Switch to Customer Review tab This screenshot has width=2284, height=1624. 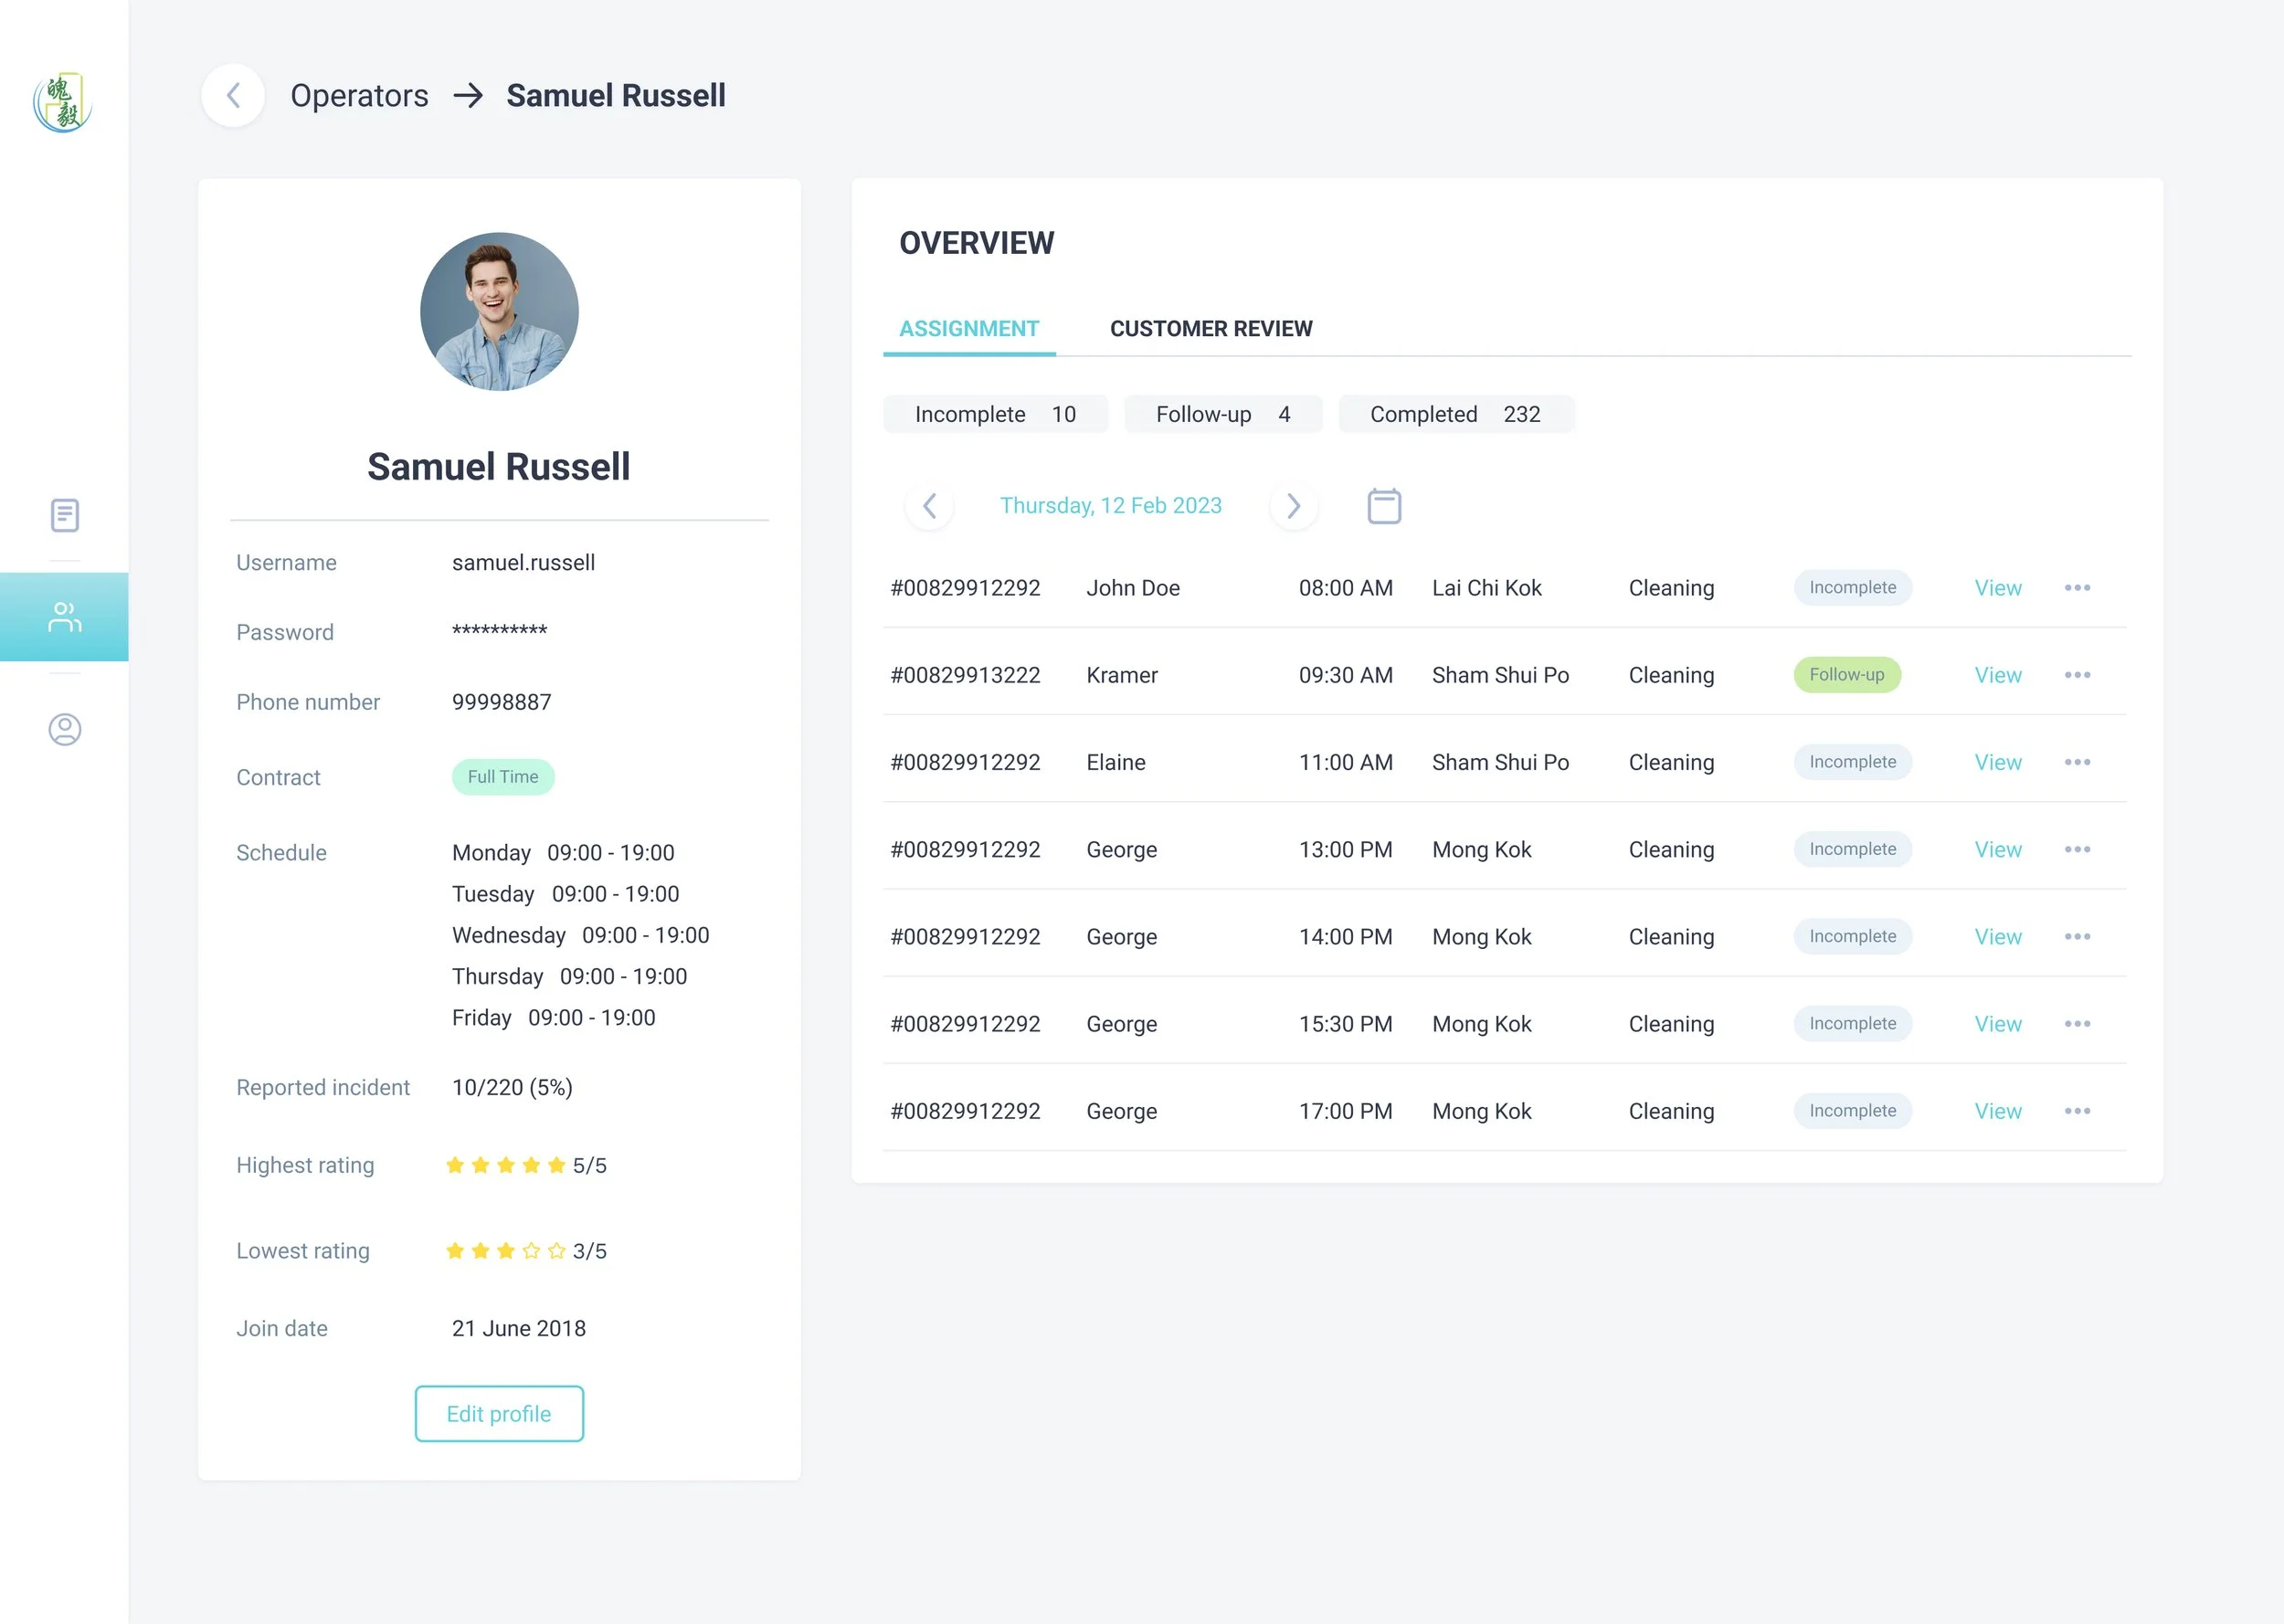pos(1210,329)
